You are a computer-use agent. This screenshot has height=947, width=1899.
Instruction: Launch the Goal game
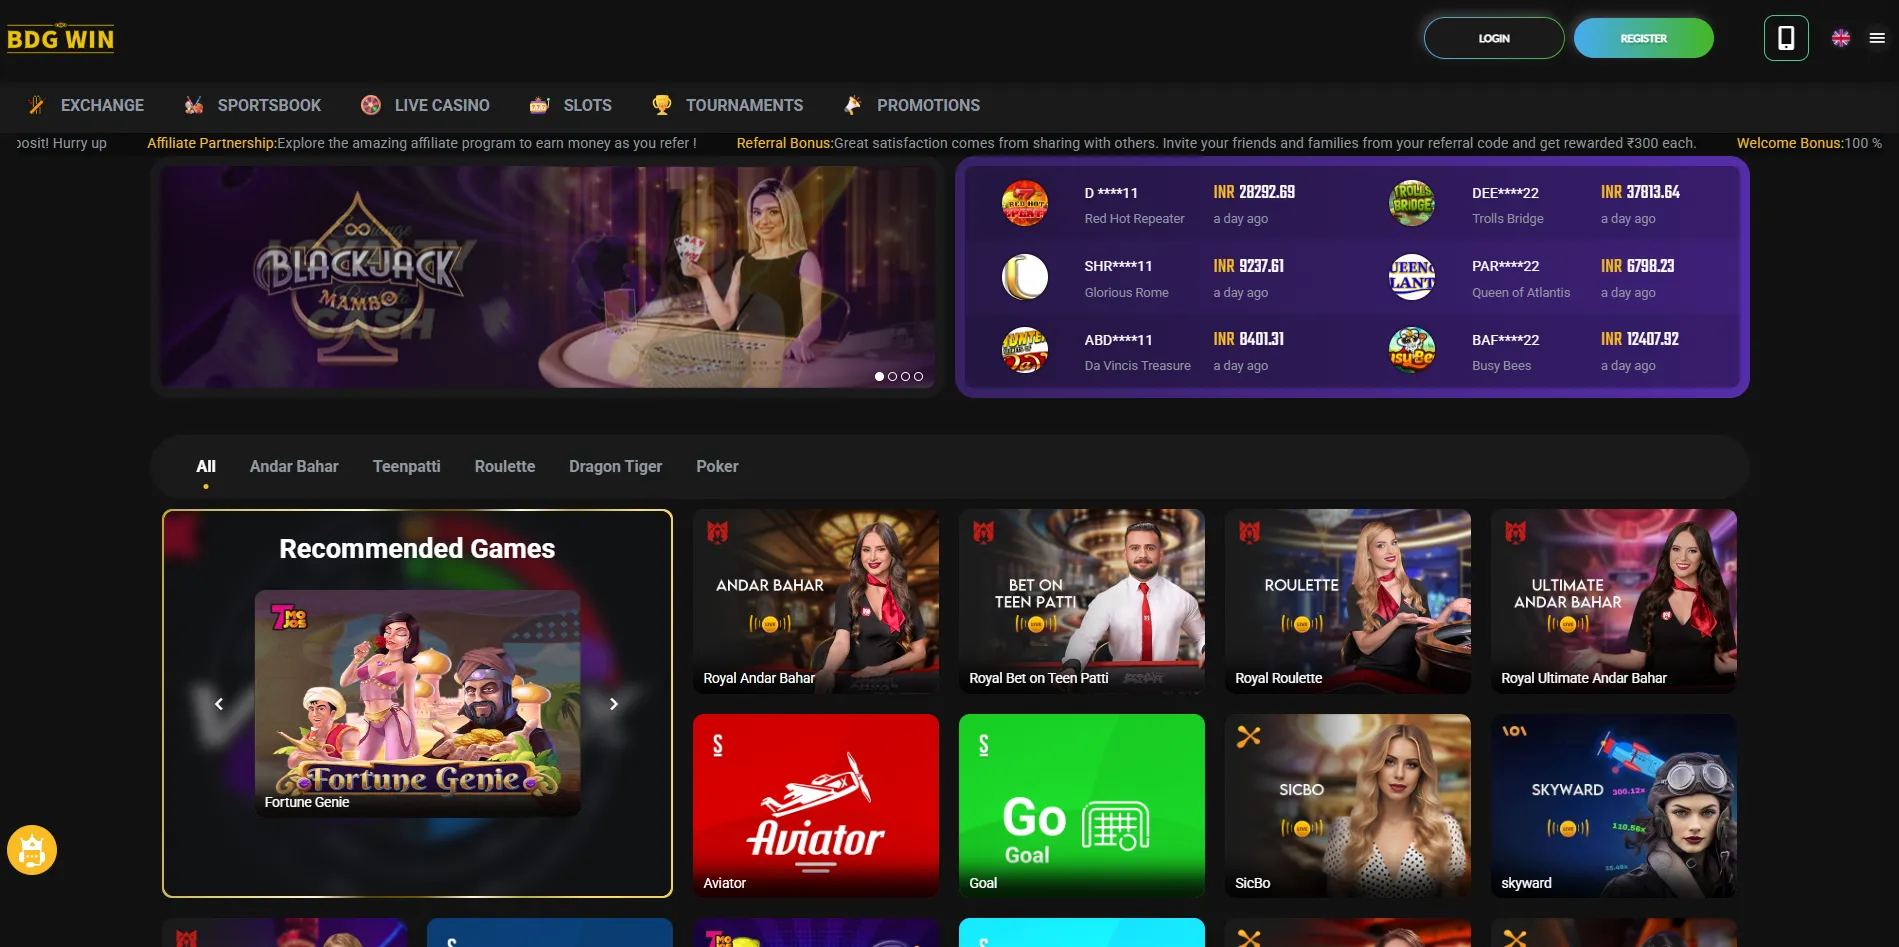pyautogui.click(x=1082, y=806)
